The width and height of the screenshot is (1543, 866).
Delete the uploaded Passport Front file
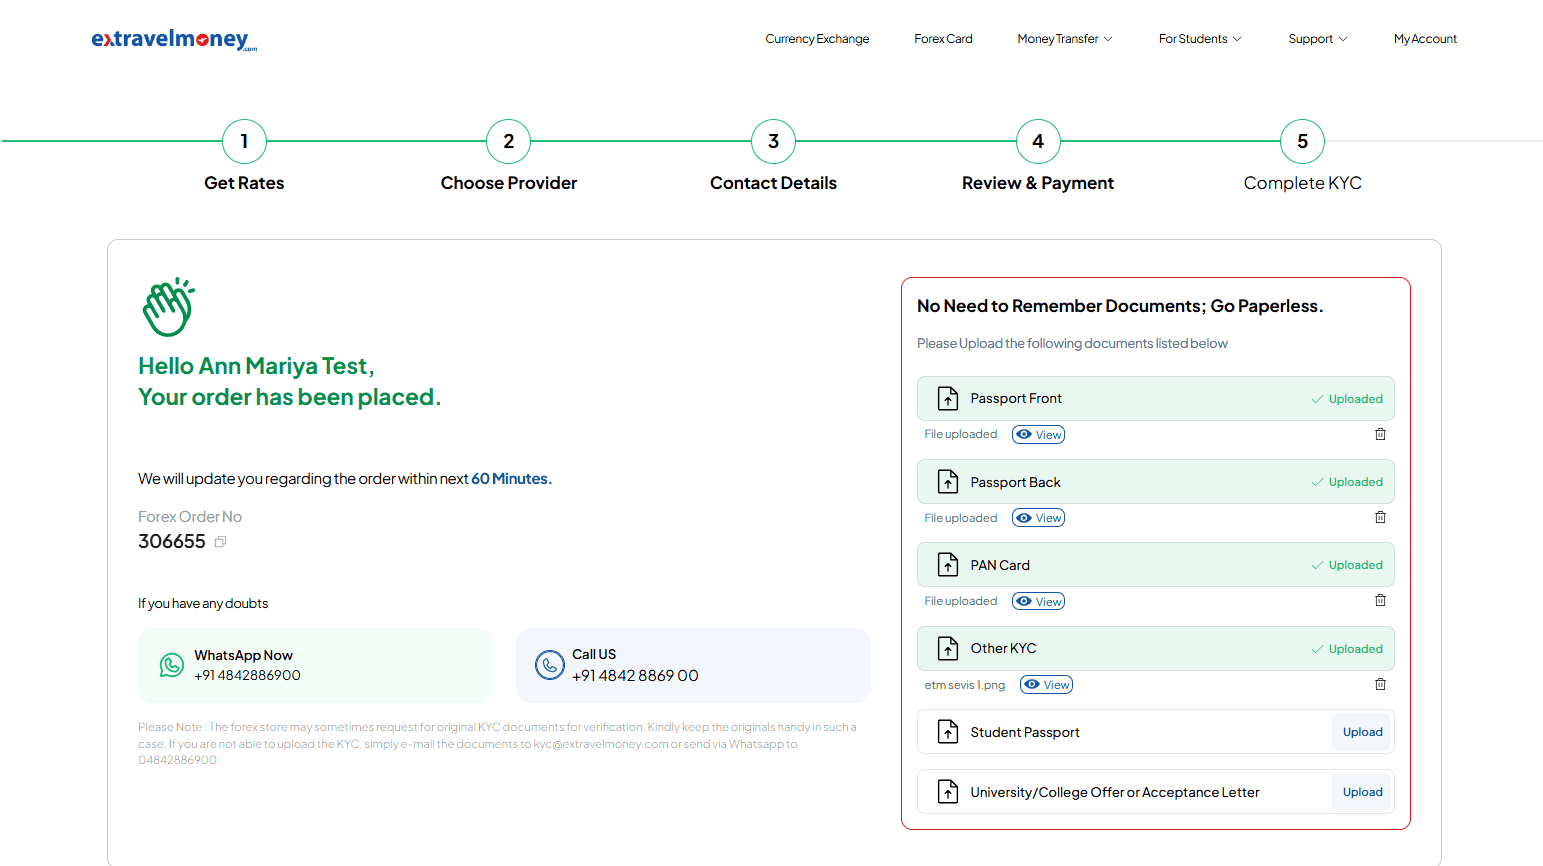[x=1380, y=434]
